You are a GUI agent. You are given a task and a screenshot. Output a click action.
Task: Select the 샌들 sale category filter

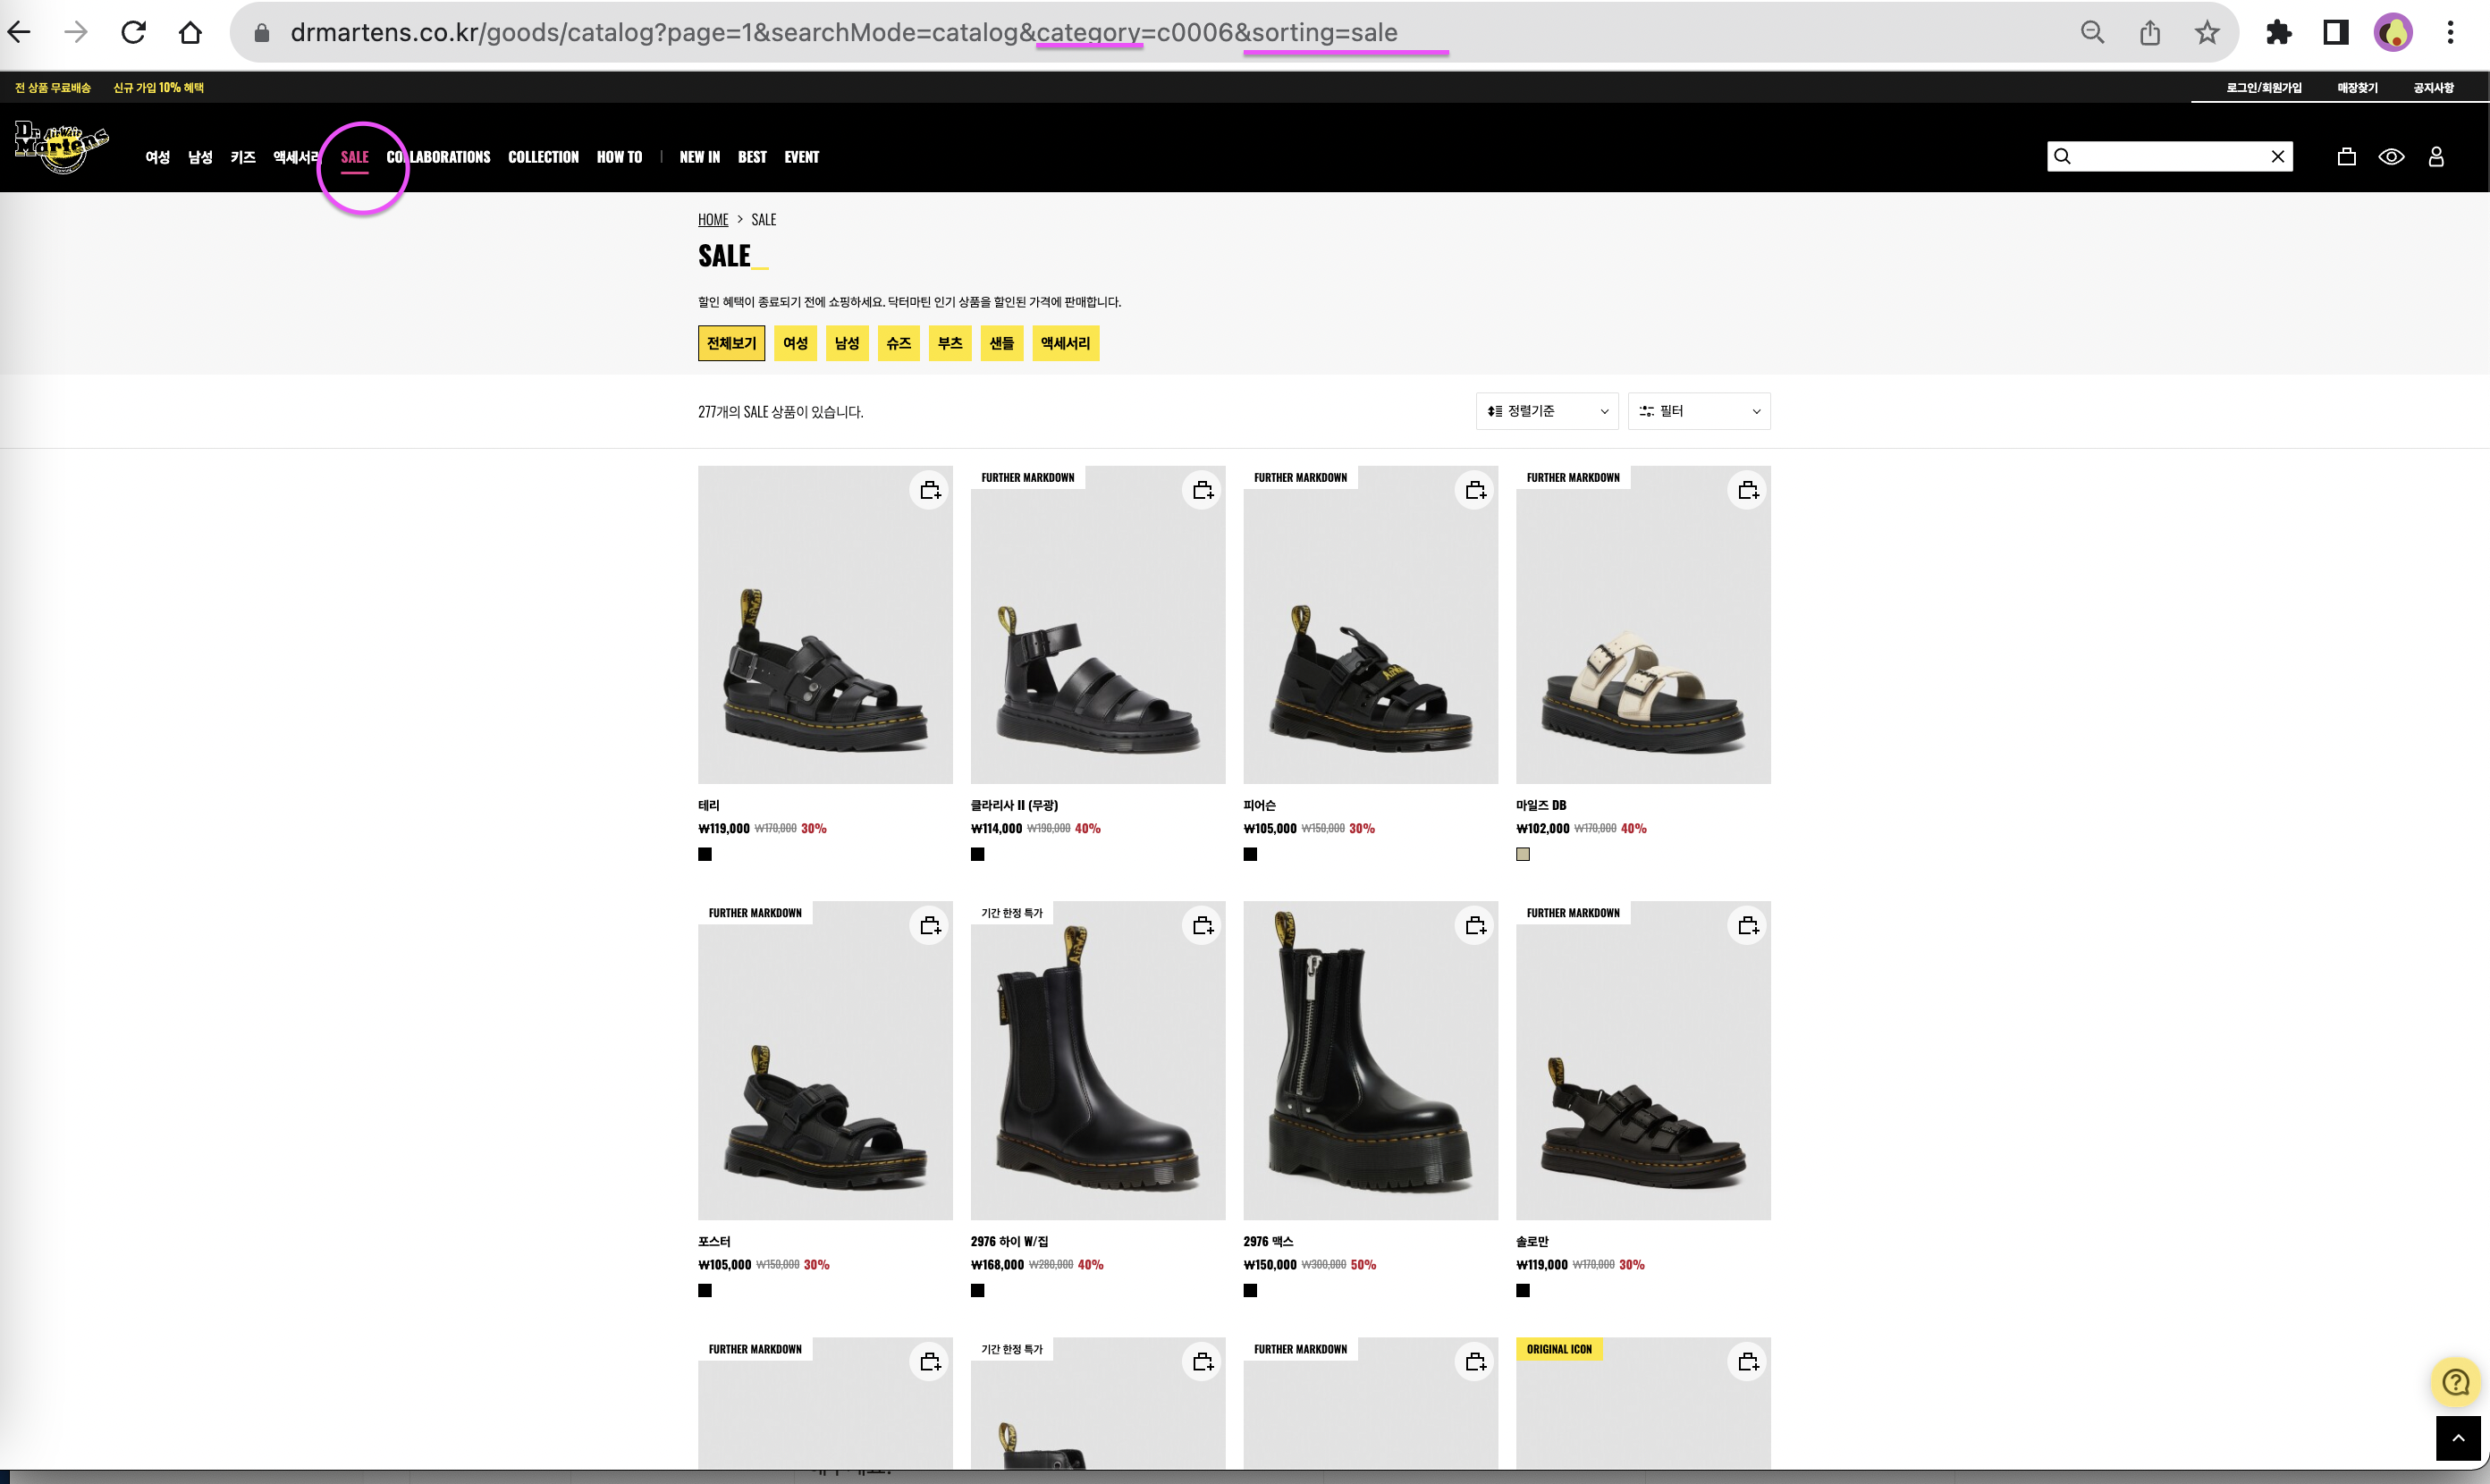pos(1001,343)
